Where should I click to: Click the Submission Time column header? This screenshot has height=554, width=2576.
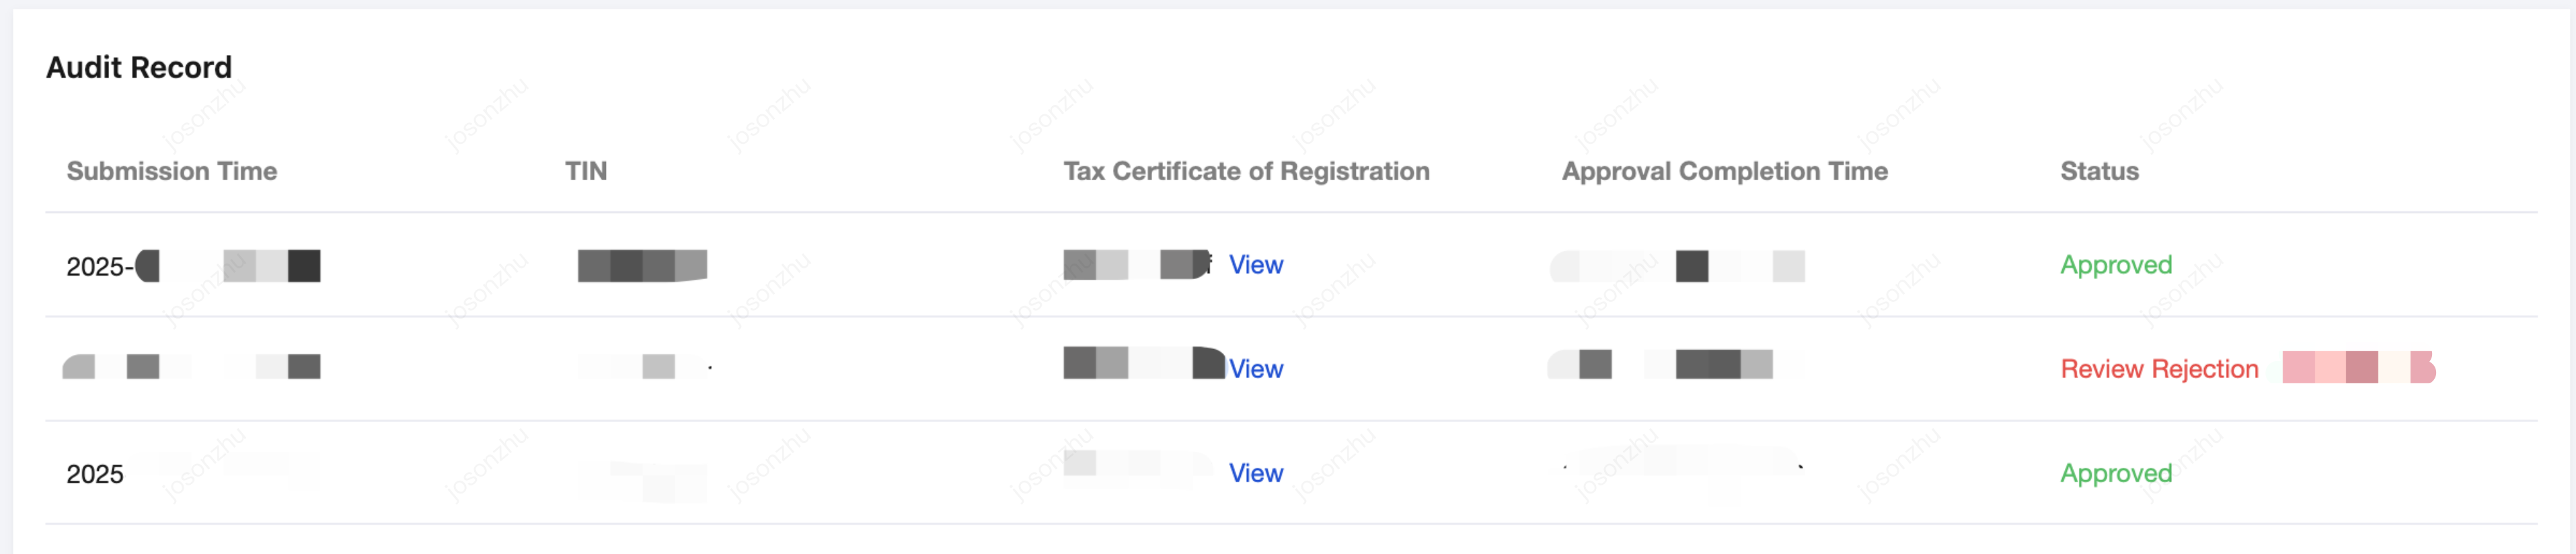click(171, 171)
